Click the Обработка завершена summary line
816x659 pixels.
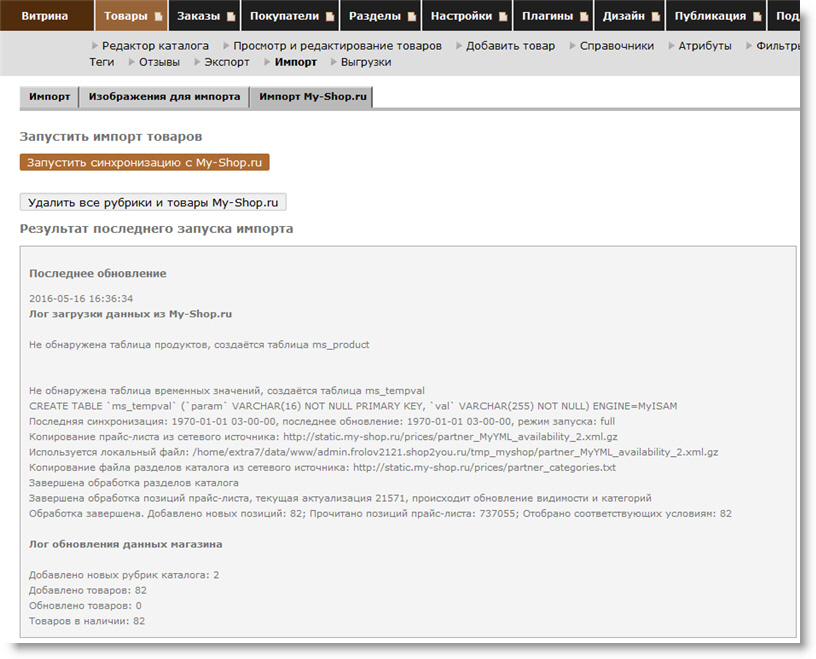coord(380,513)
